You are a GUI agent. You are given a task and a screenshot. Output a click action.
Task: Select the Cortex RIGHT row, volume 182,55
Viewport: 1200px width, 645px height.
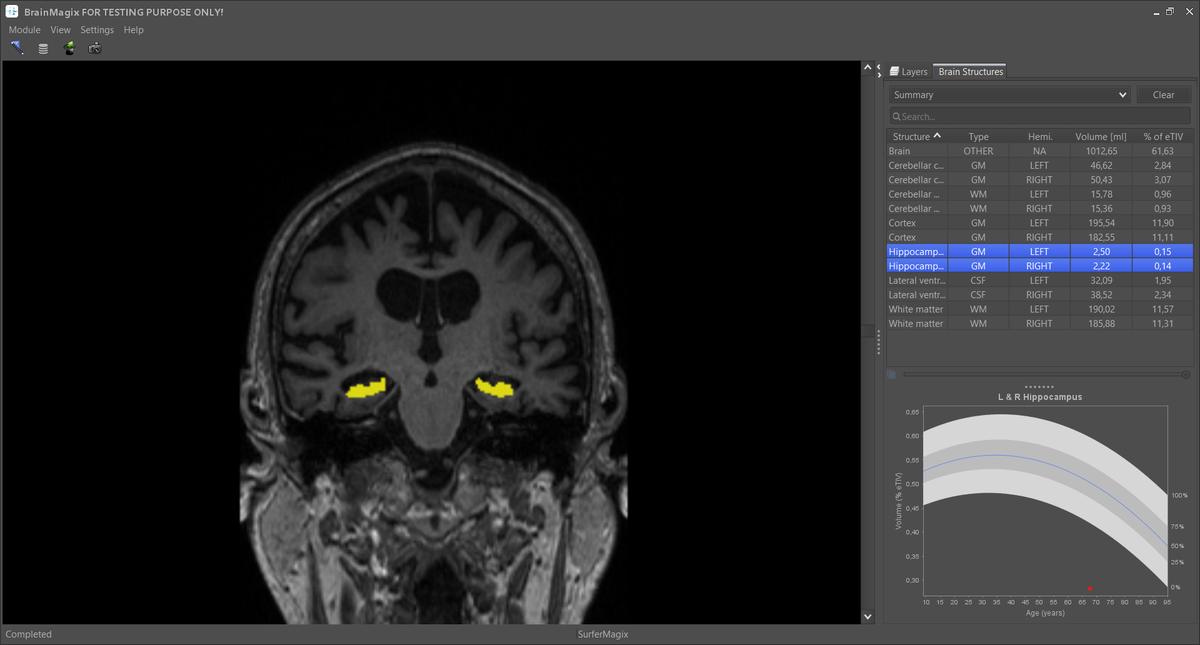[x=1040, y=237]
